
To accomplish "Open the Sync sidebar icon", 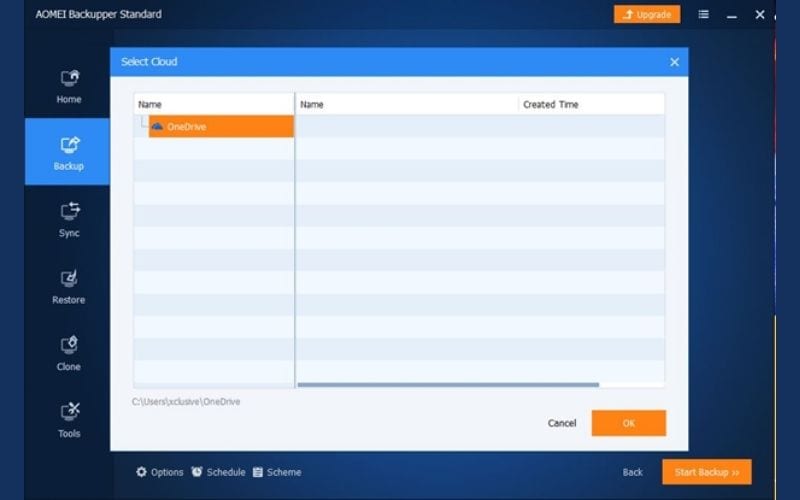I will pyautogui.click(x=69, y=211).
